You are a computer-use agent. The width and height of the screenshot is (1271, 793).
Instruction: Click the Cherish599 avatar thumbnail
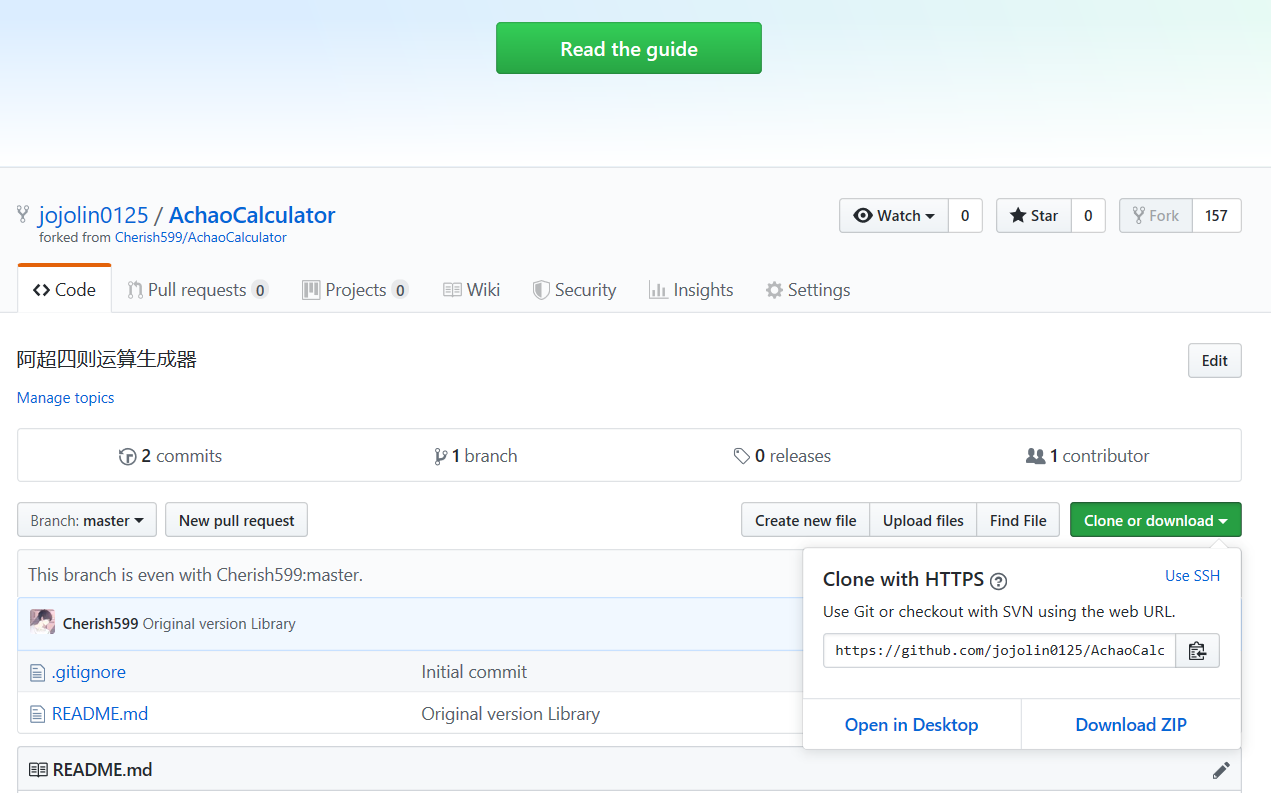(x=42, y=622)
